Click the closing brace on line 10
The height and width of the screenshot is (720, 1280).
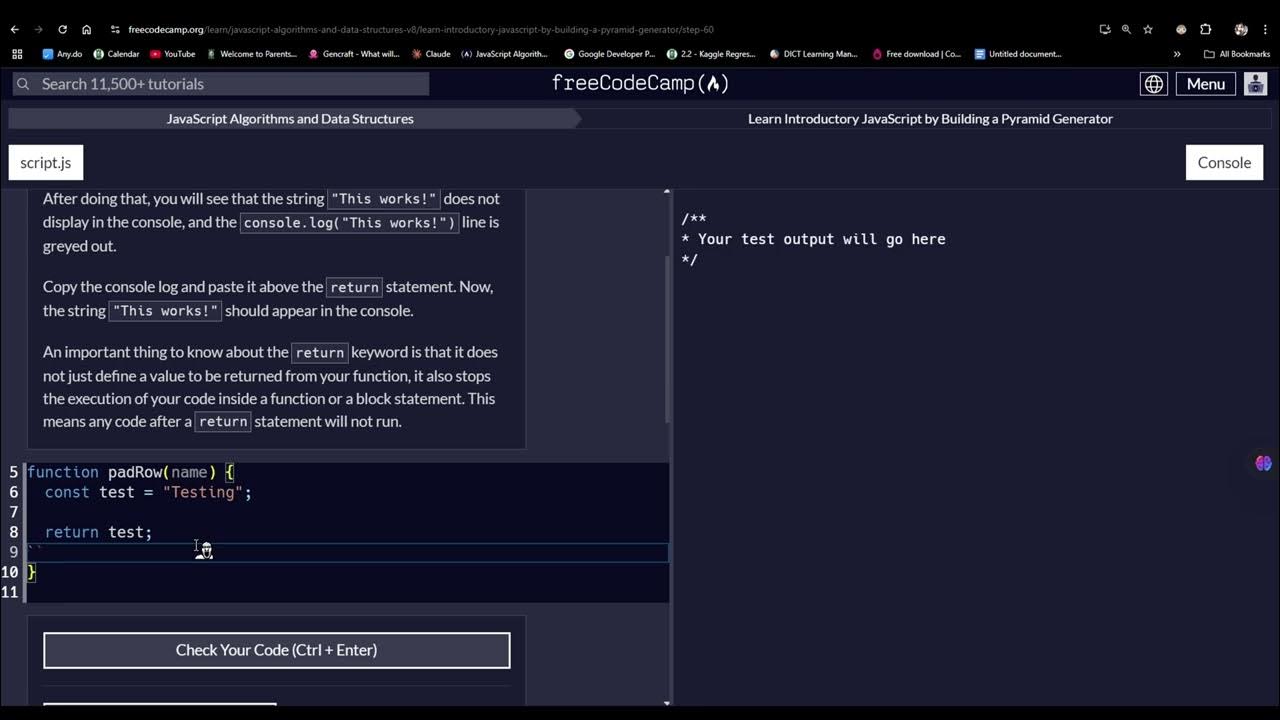[x=31, y=572]
